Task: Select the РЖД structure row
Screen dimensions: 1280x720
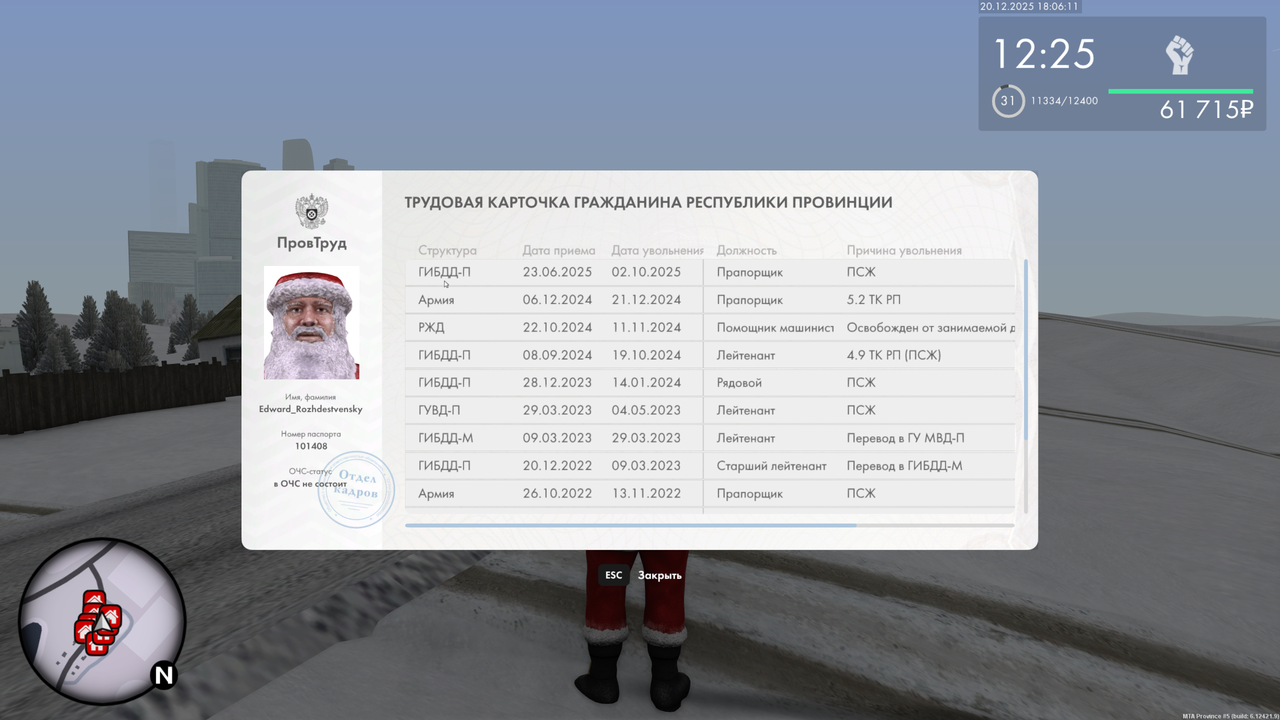Action: 710,327
